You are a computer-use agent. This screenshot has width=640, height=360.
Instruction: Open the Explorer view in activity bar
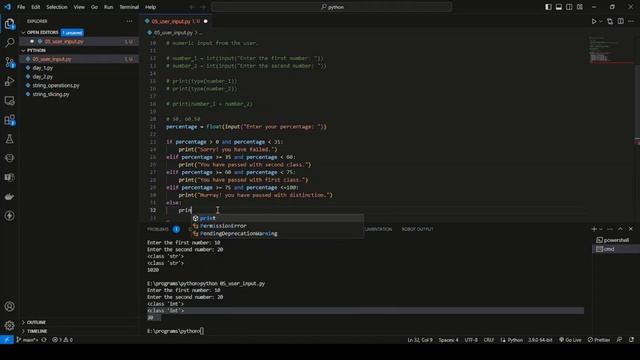9,24
